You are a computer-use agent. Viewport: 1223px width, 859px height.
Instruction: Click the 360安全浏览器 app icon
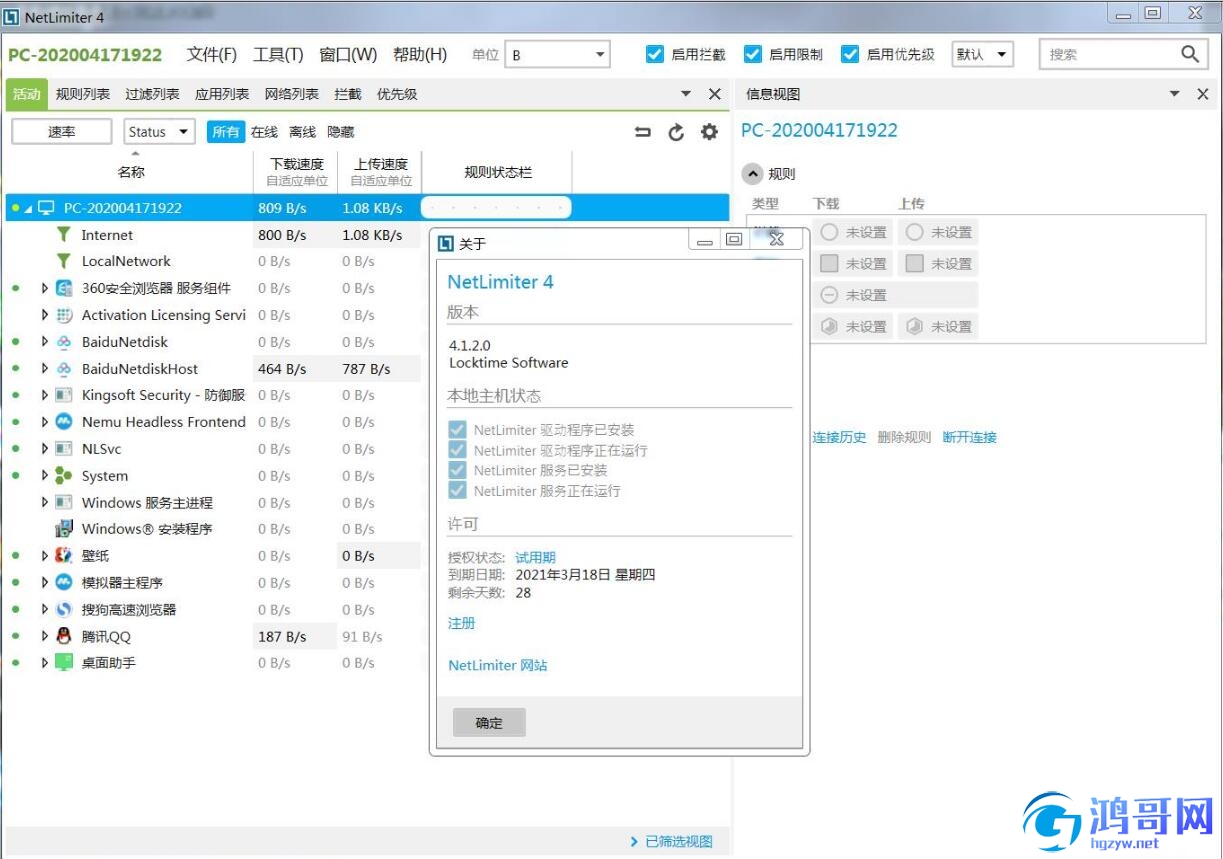64,288
